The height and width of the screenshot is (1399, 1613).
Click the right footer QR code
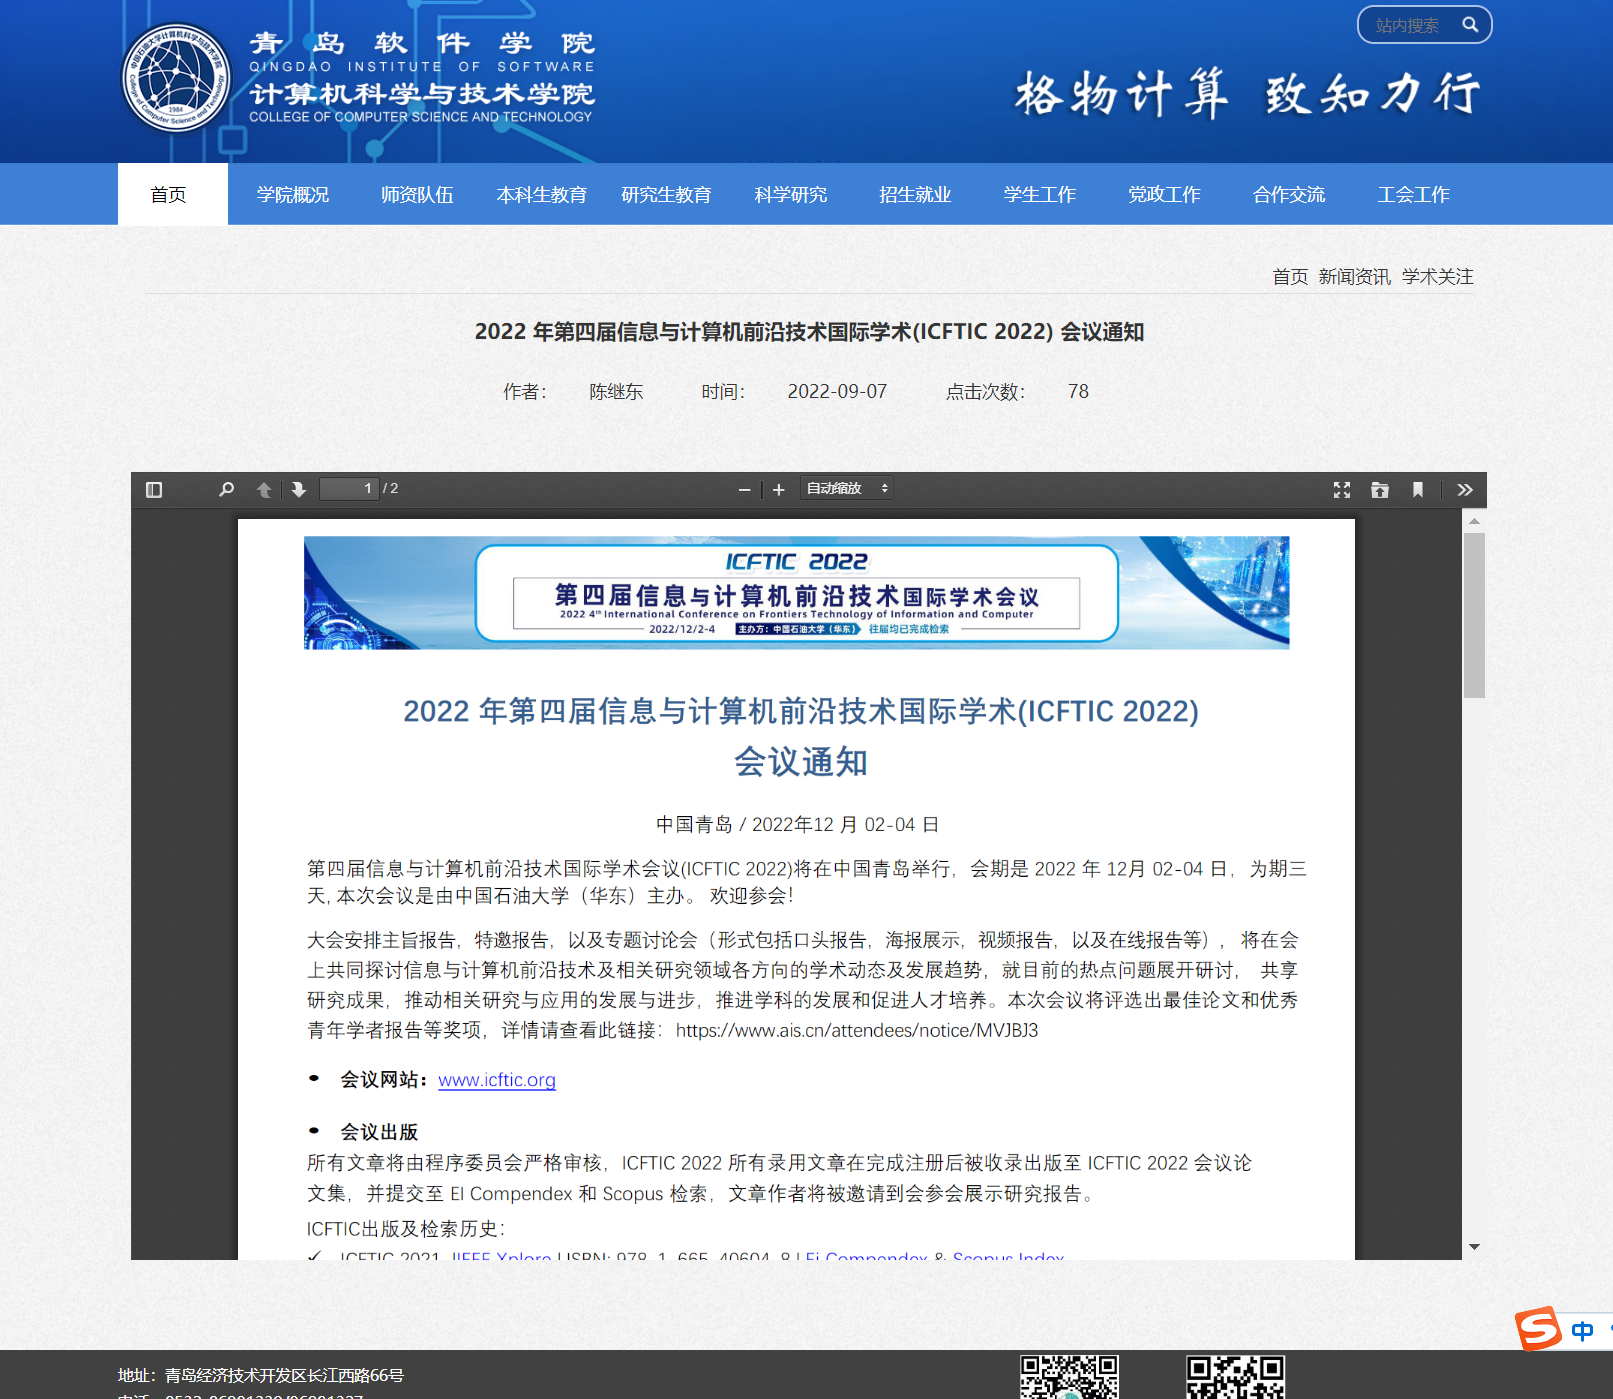pyautogui.click(x=1235, y=1377)
